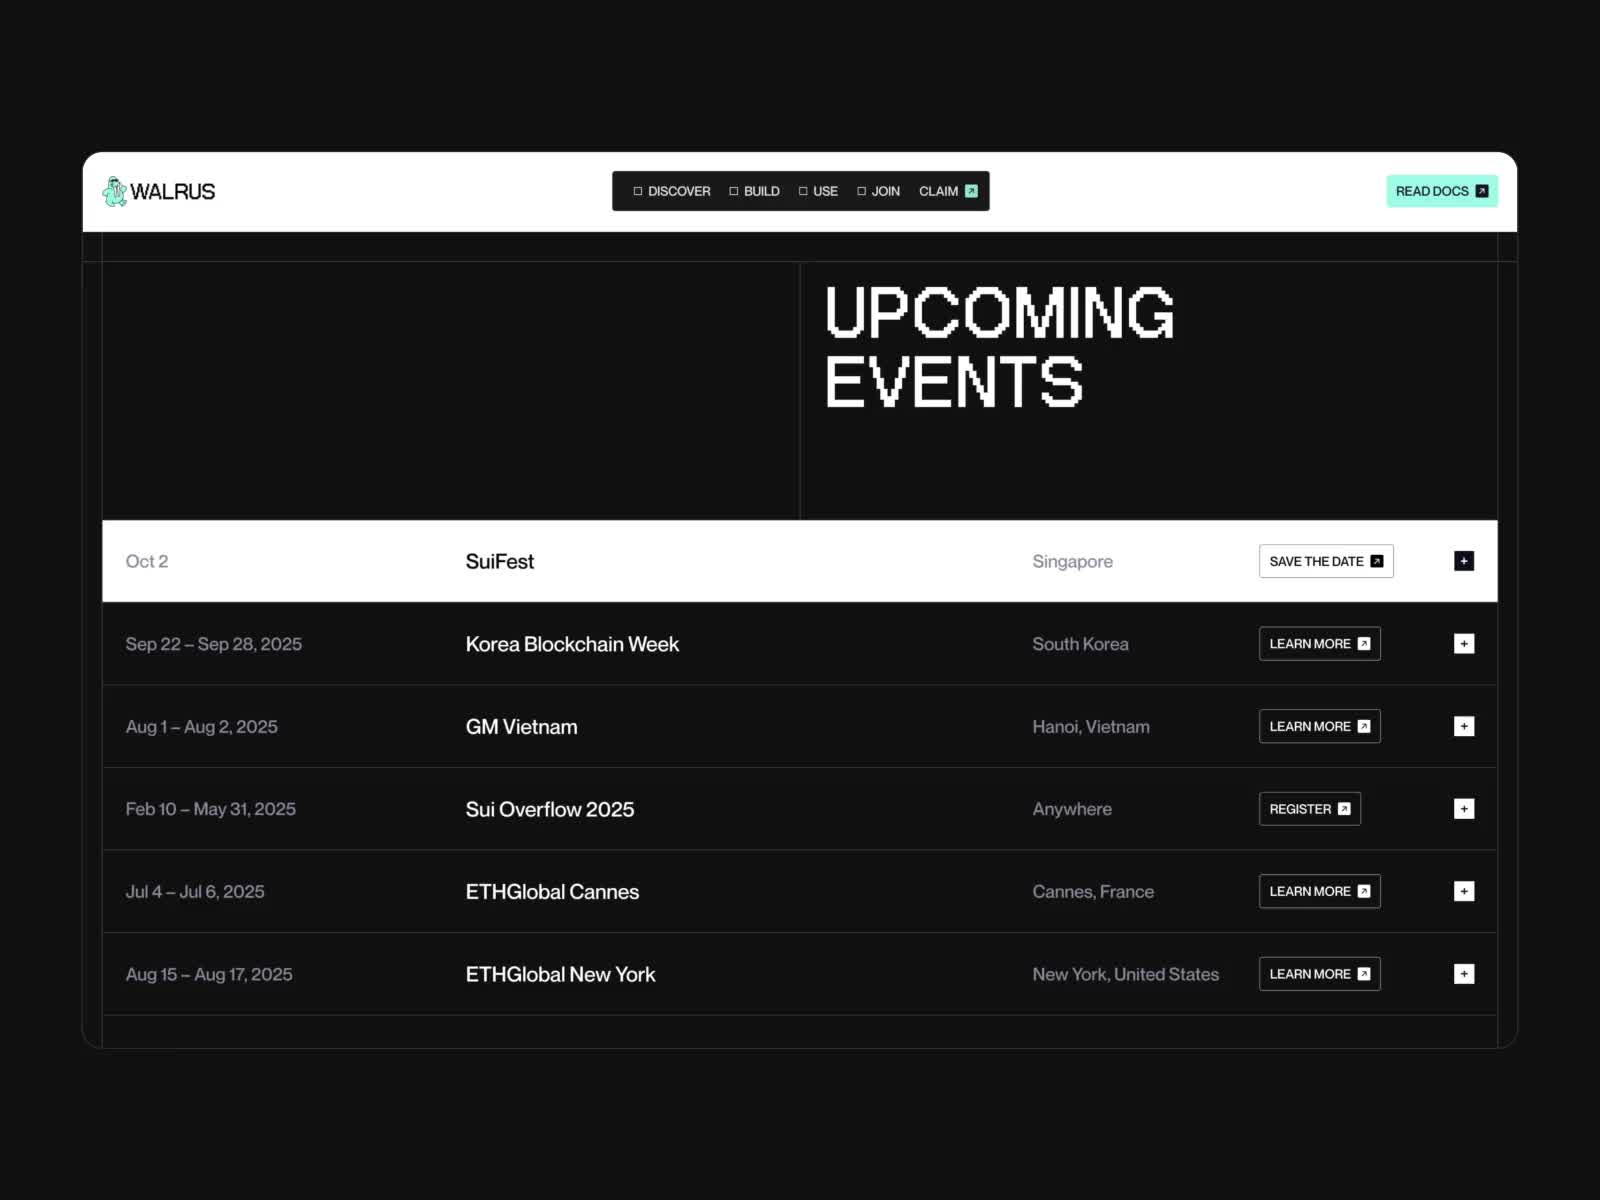Select the Korea Blockchain Week title

coord(572,644)
